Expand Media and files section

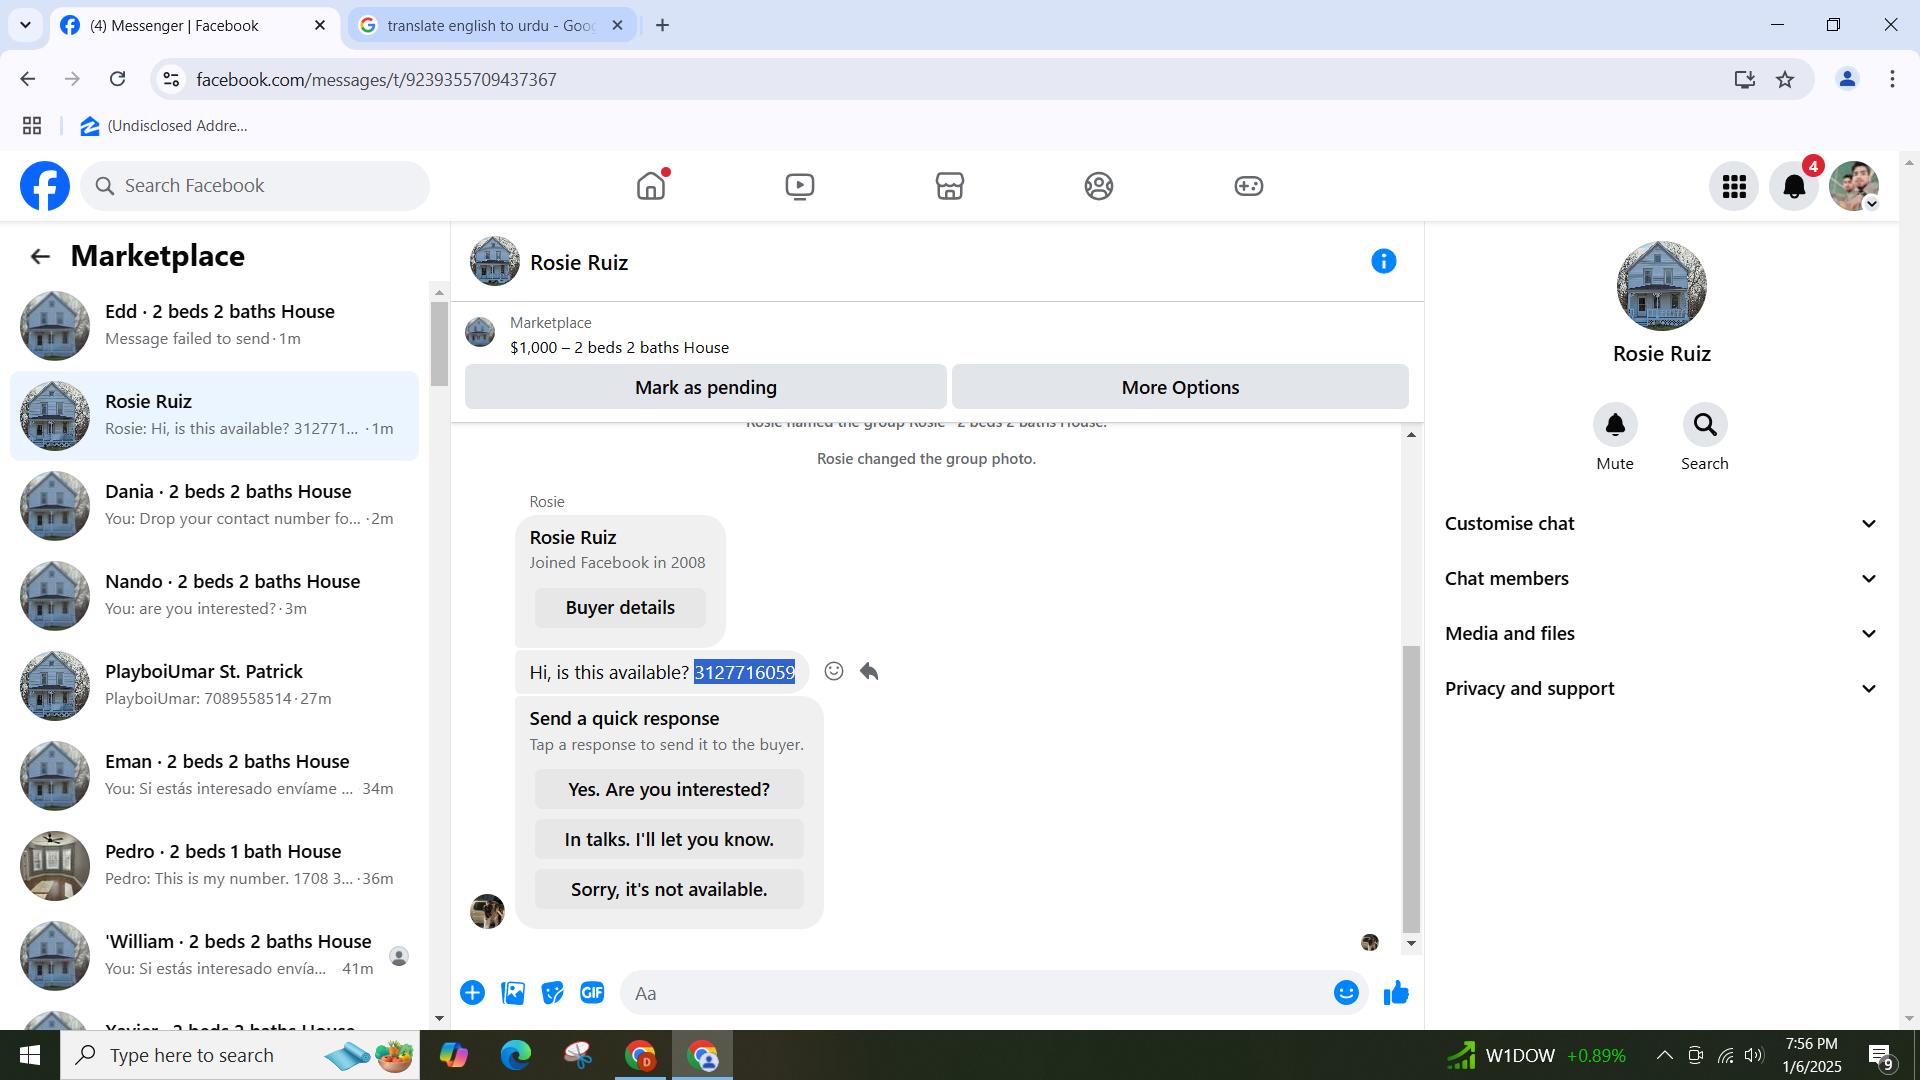[x=1660, y=633]
